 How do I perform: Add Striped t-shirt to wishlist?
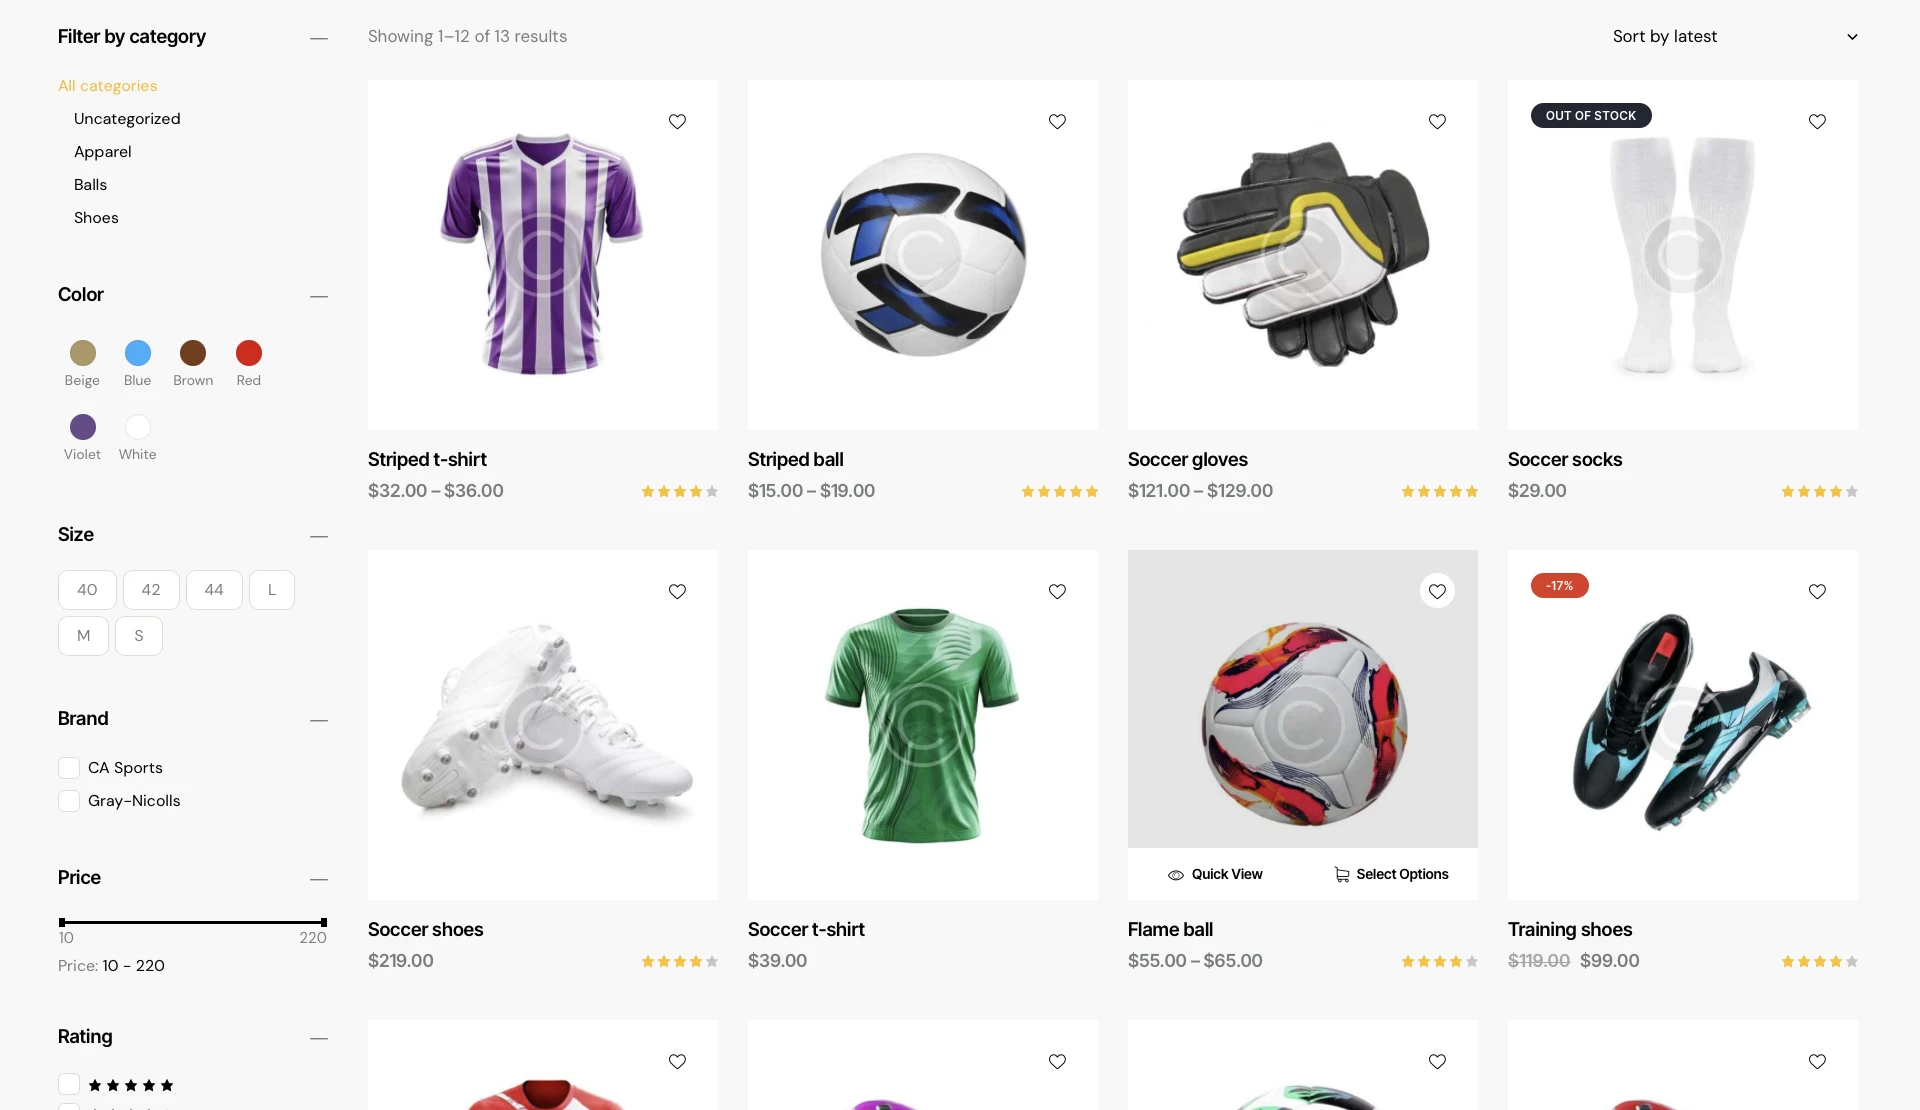[677, 122]
